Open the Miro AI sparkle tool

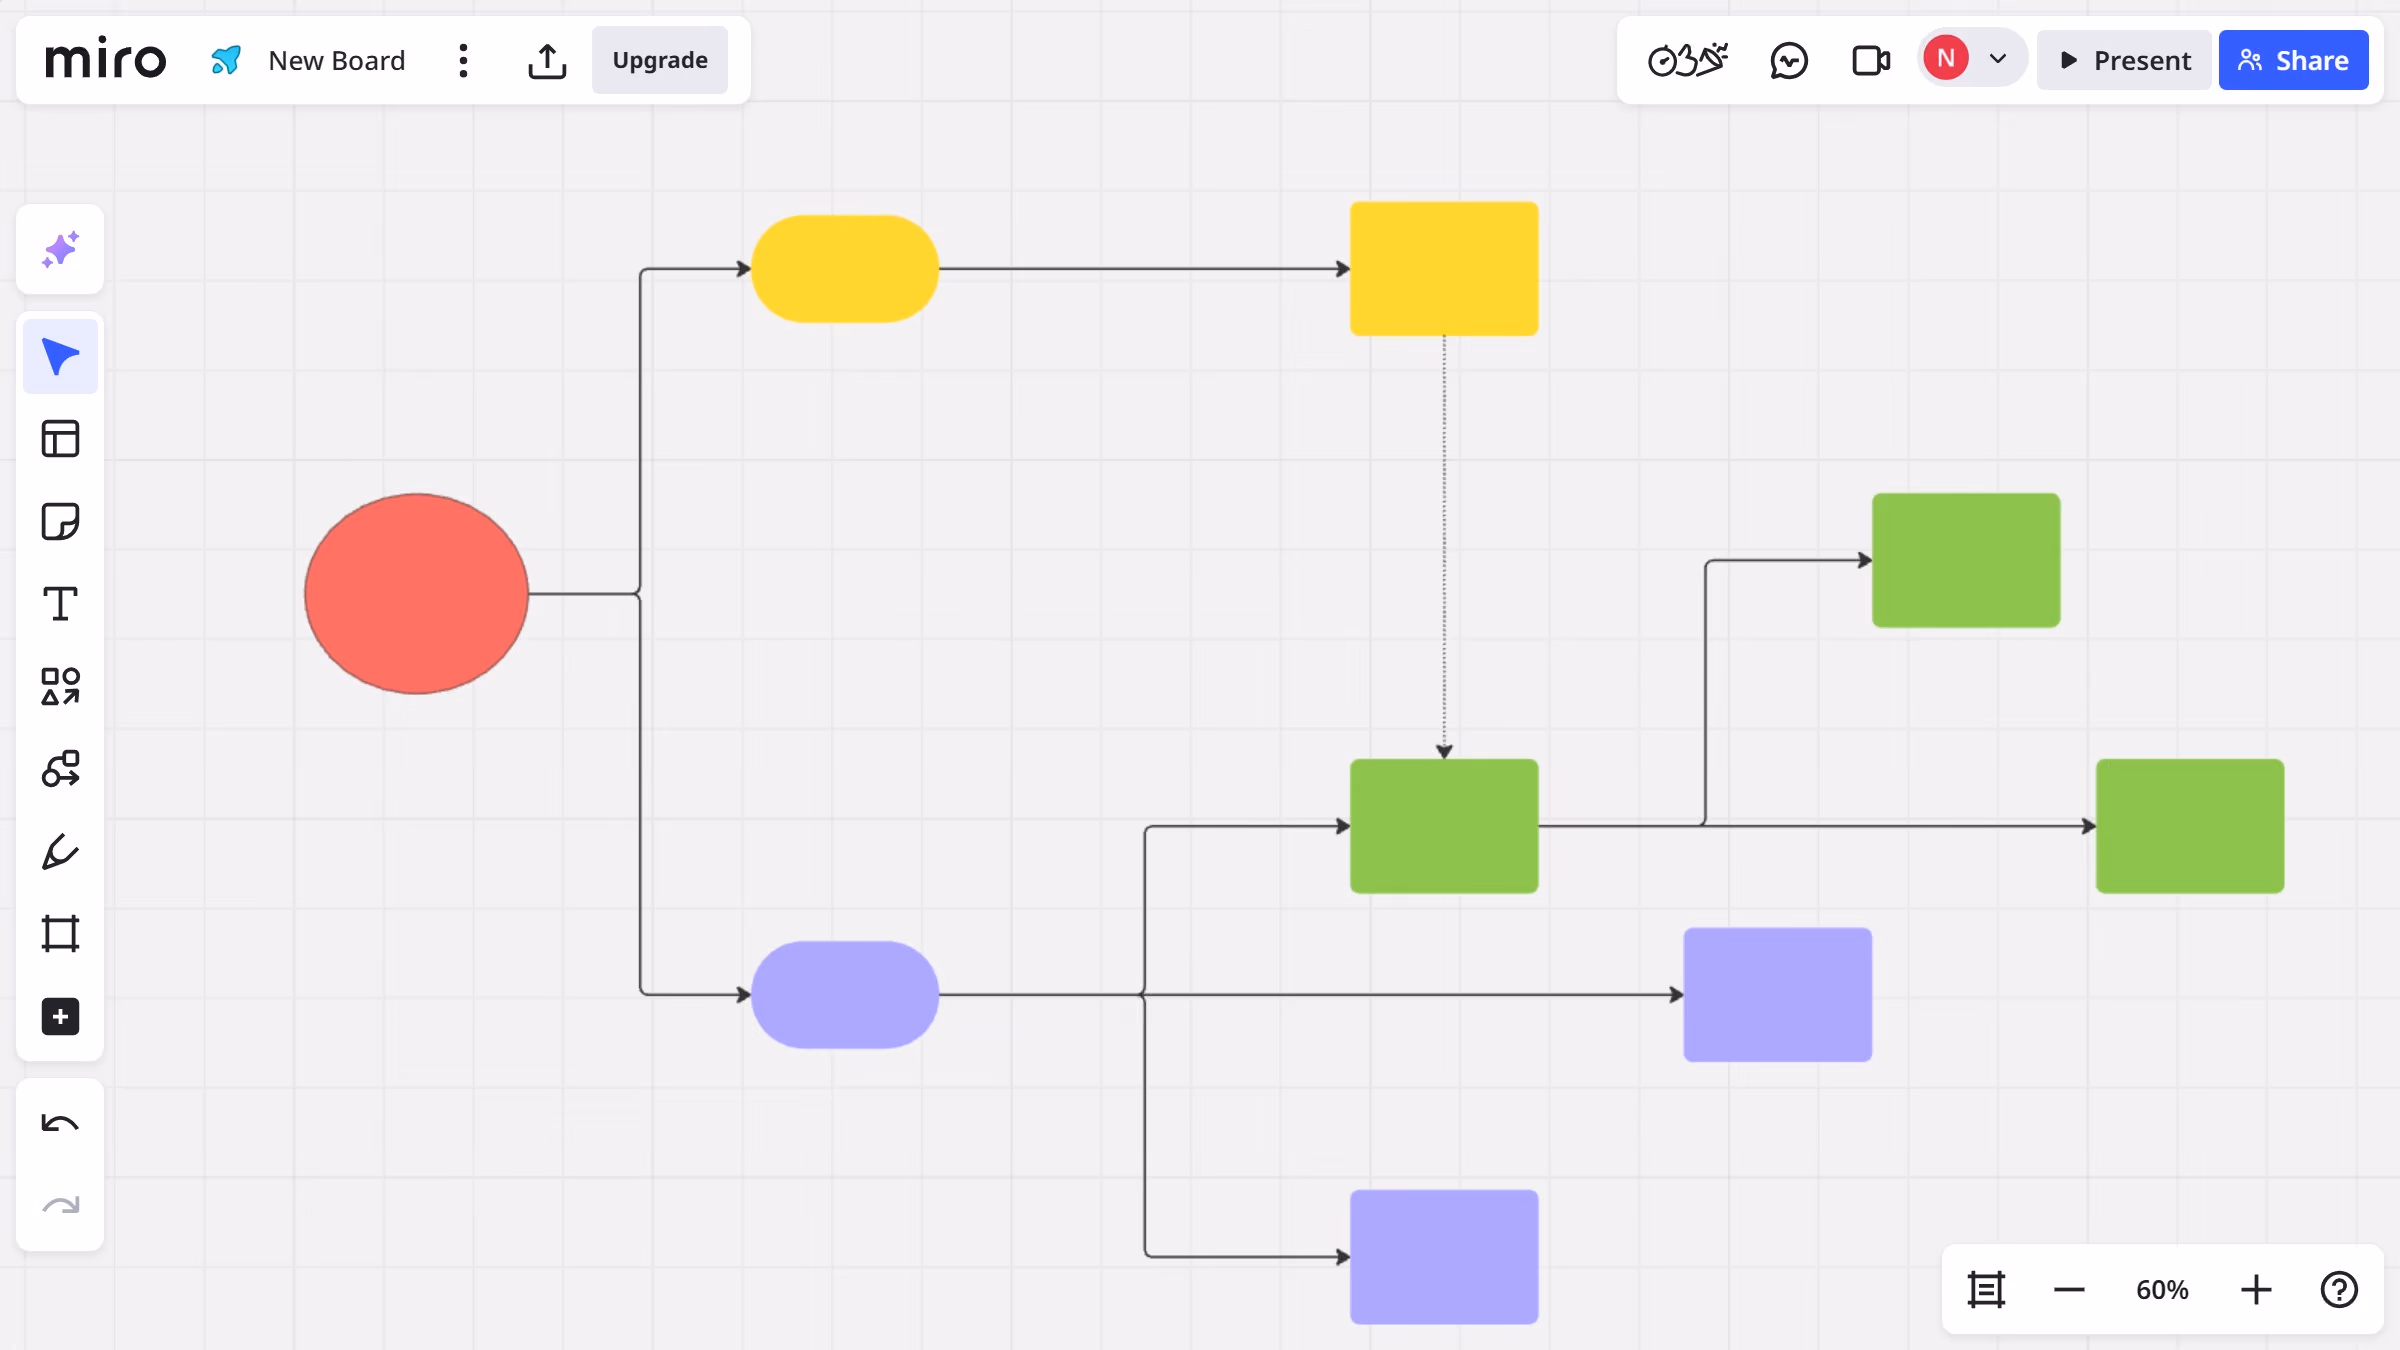(x=60, y=249)
